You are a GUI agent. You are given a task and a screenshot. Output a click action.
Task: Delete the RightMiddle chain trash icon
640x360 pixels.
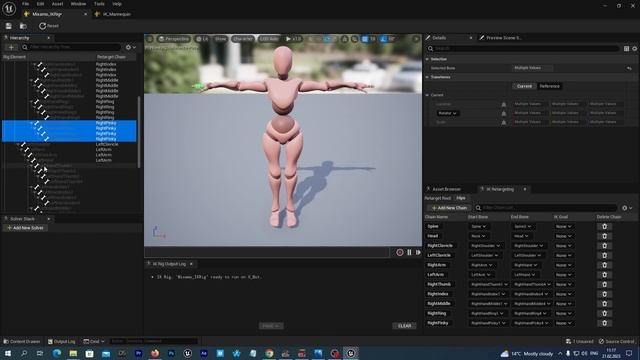pyautogui.click(x=604, y=304)
